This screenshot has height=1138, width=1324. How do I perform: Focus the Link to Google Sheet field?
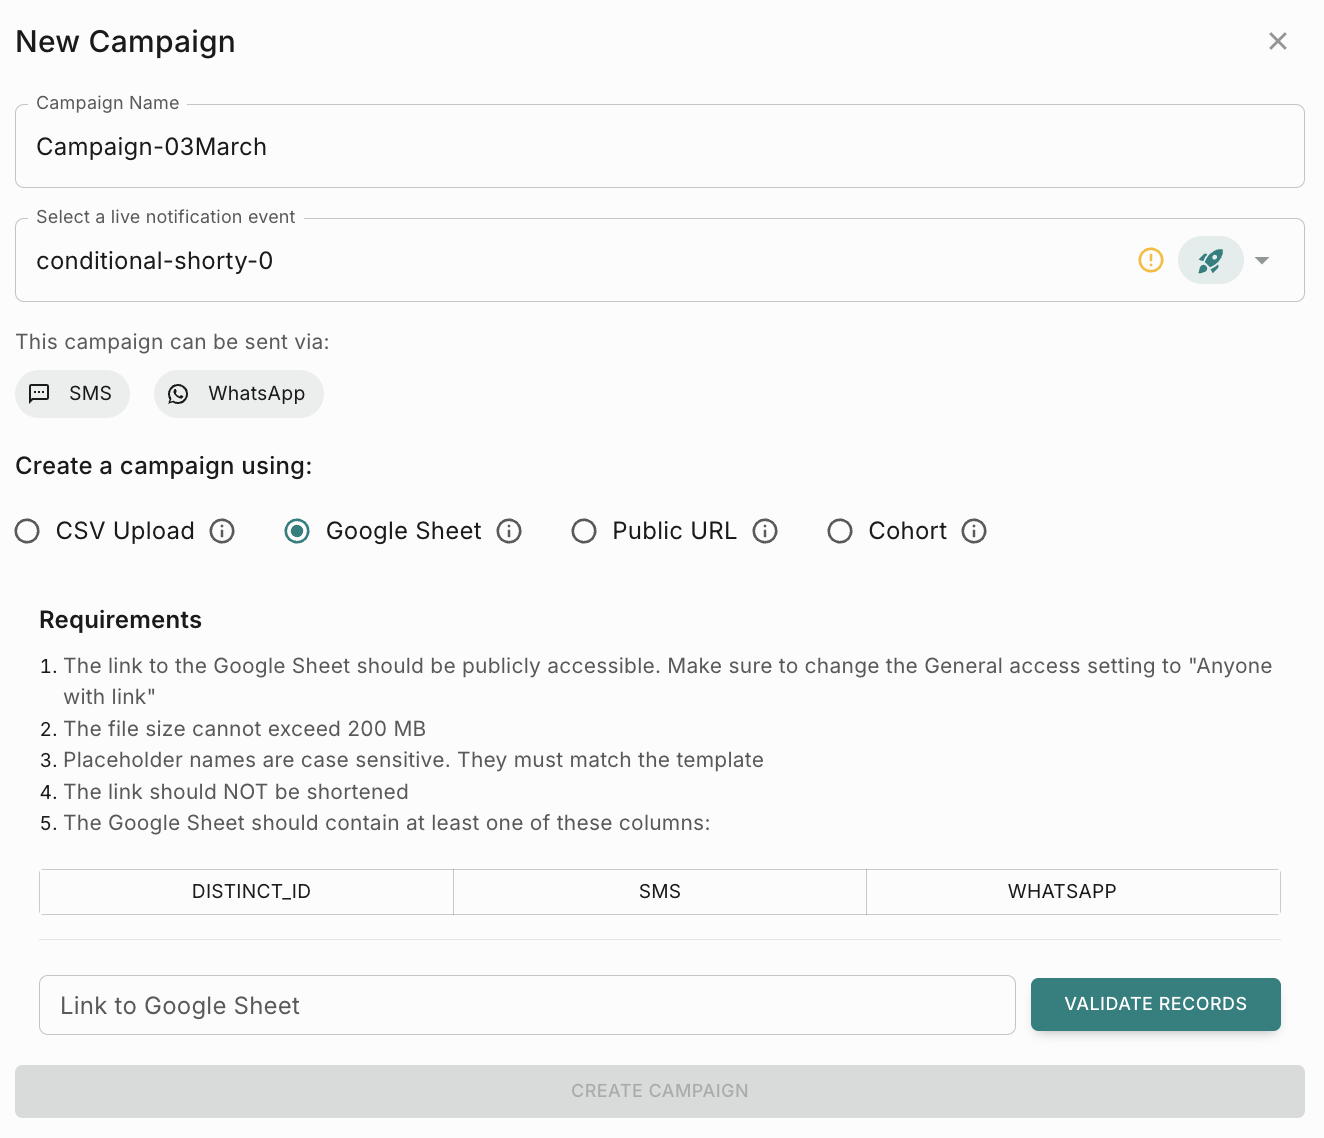point(527,1006)
